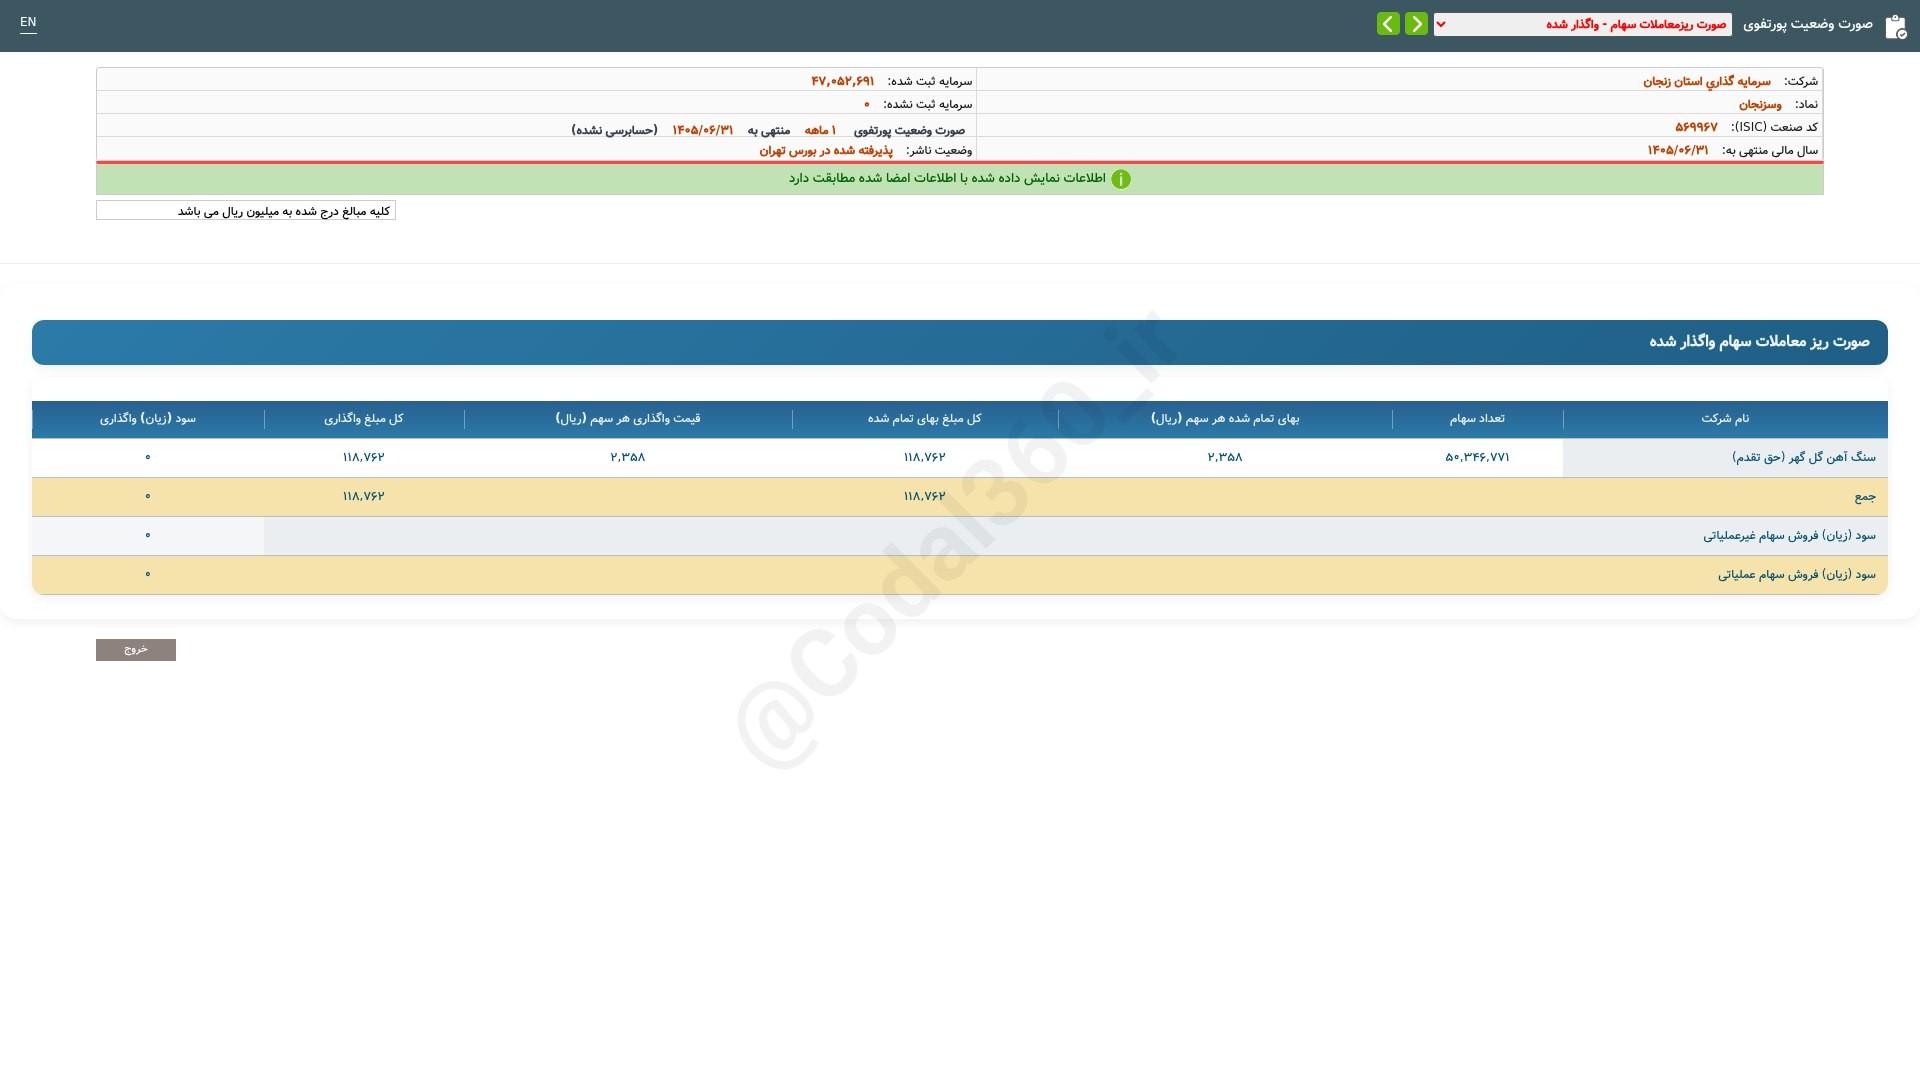Image resolution: width=1920 pixels, height=1080 pixels.
Task: Click the کل مبلغ واگذاری column header
Action: pyautogui.click(x=364, y=419)
